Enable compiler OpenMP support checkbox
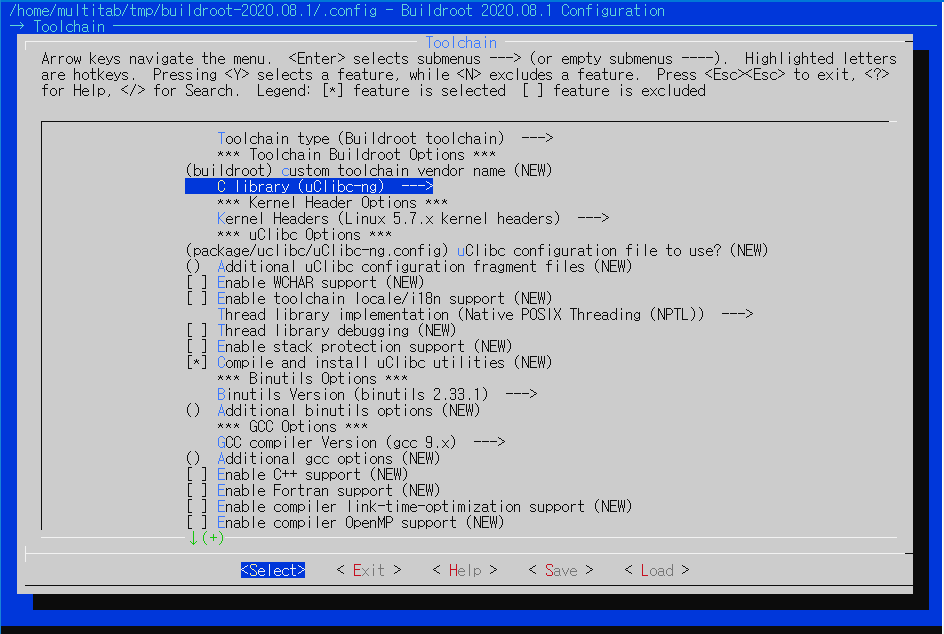This screenshot has height=634, width=944. [197, 523]
